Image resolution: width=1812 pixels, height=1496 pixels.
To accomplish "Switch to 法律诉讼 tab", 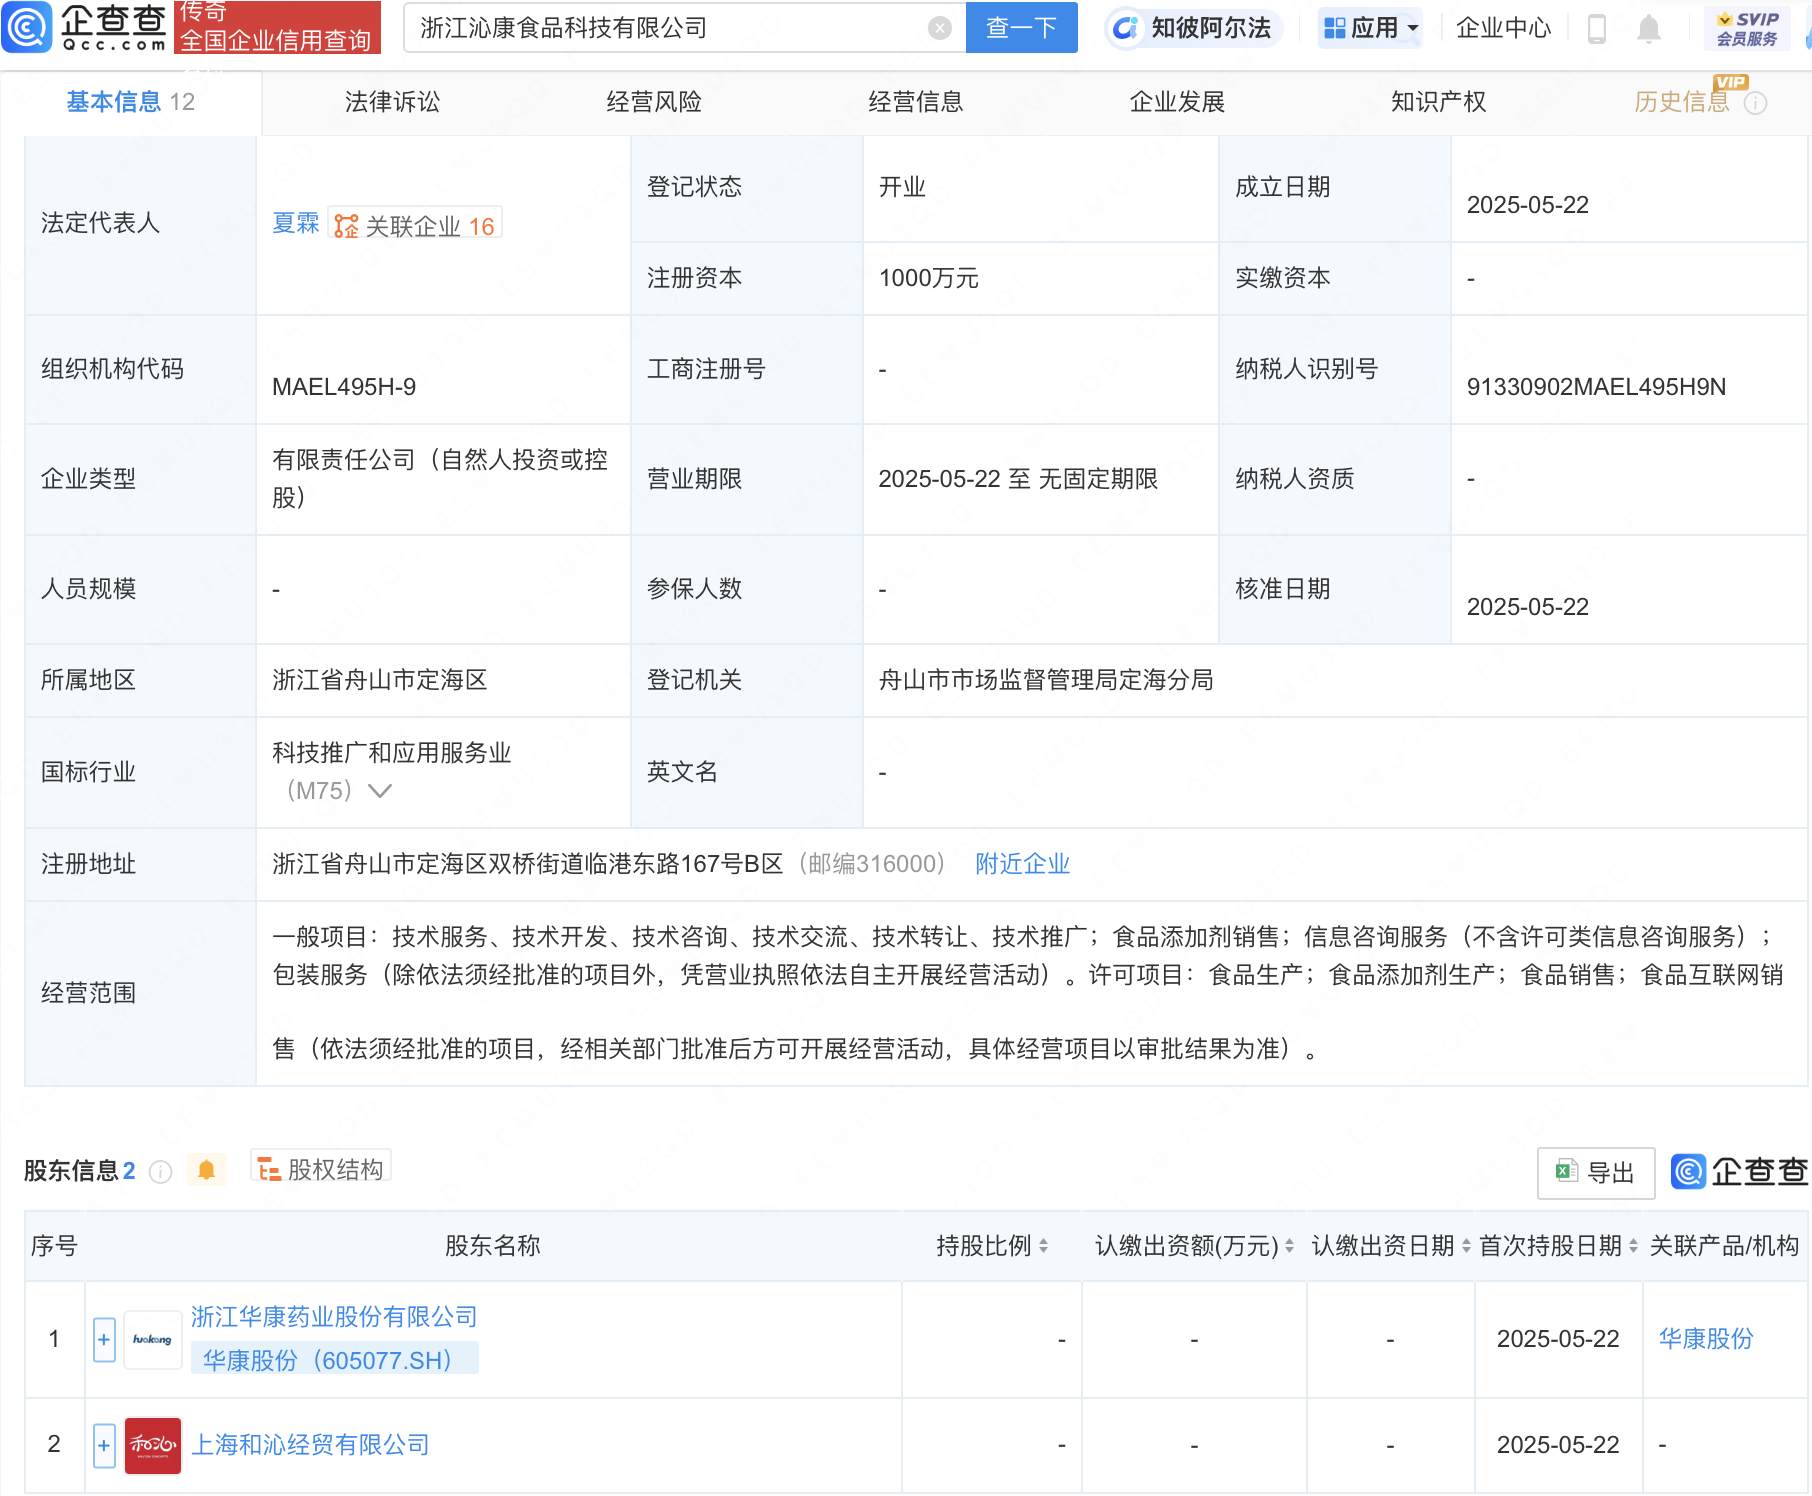I will click(392, 102).
